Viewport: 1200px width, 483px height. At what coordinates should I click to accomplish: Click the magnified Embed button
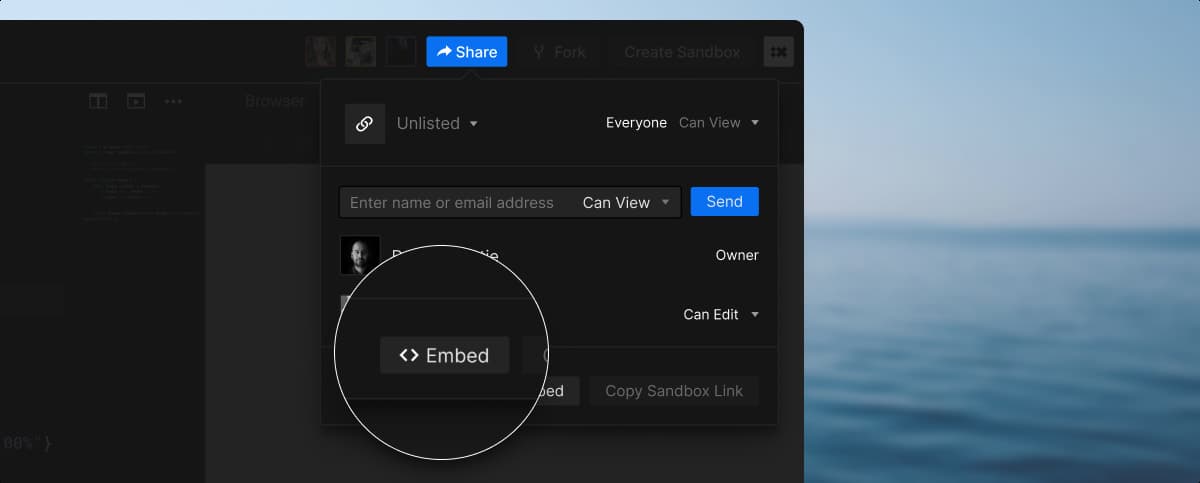[x=444, y=355]
